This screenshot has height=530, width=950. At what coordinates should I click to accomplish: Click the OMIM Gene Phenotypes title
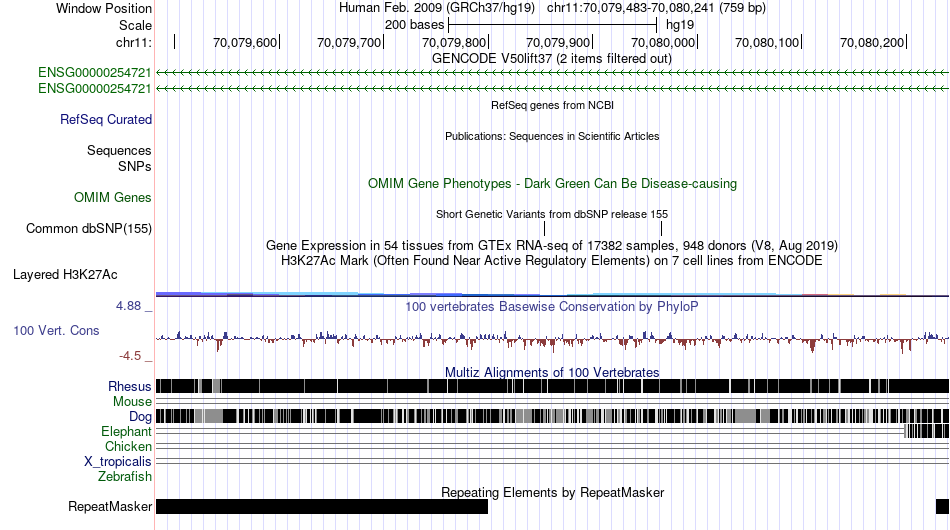pyautogui.click(x=552, y=184)
